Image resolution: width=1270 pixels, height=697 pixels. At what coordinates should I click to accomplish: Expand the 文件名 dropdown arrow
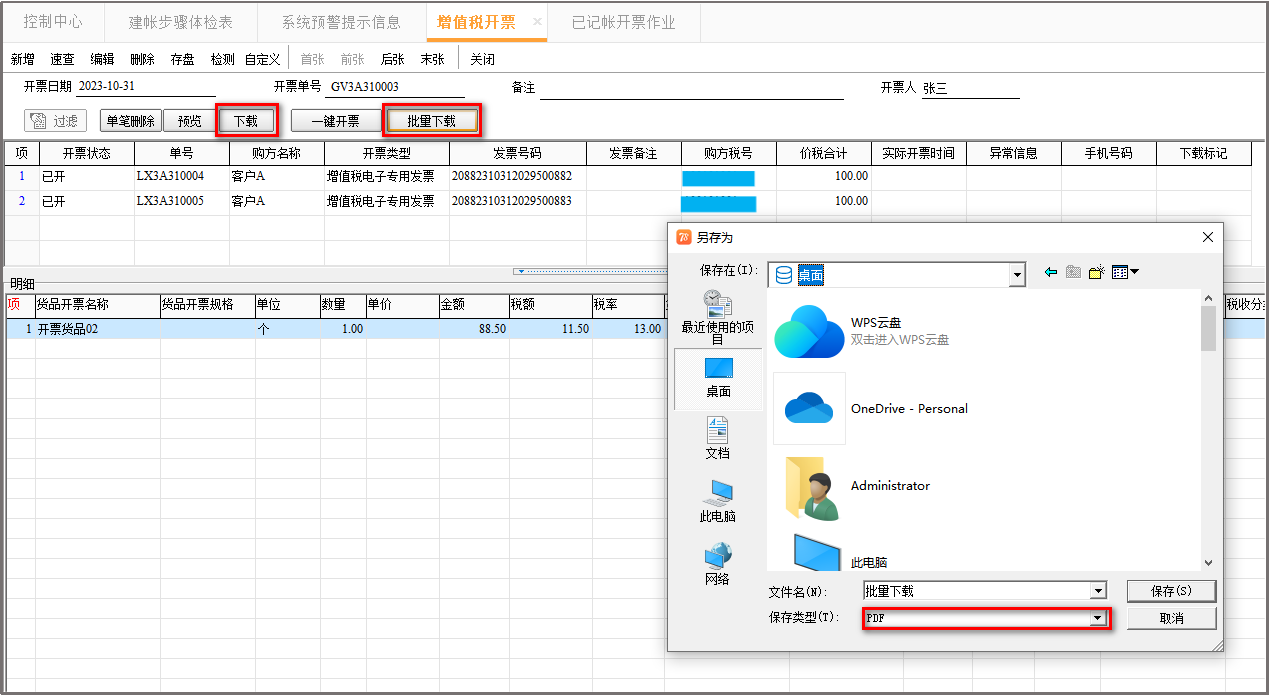(x=1098, y=591)
